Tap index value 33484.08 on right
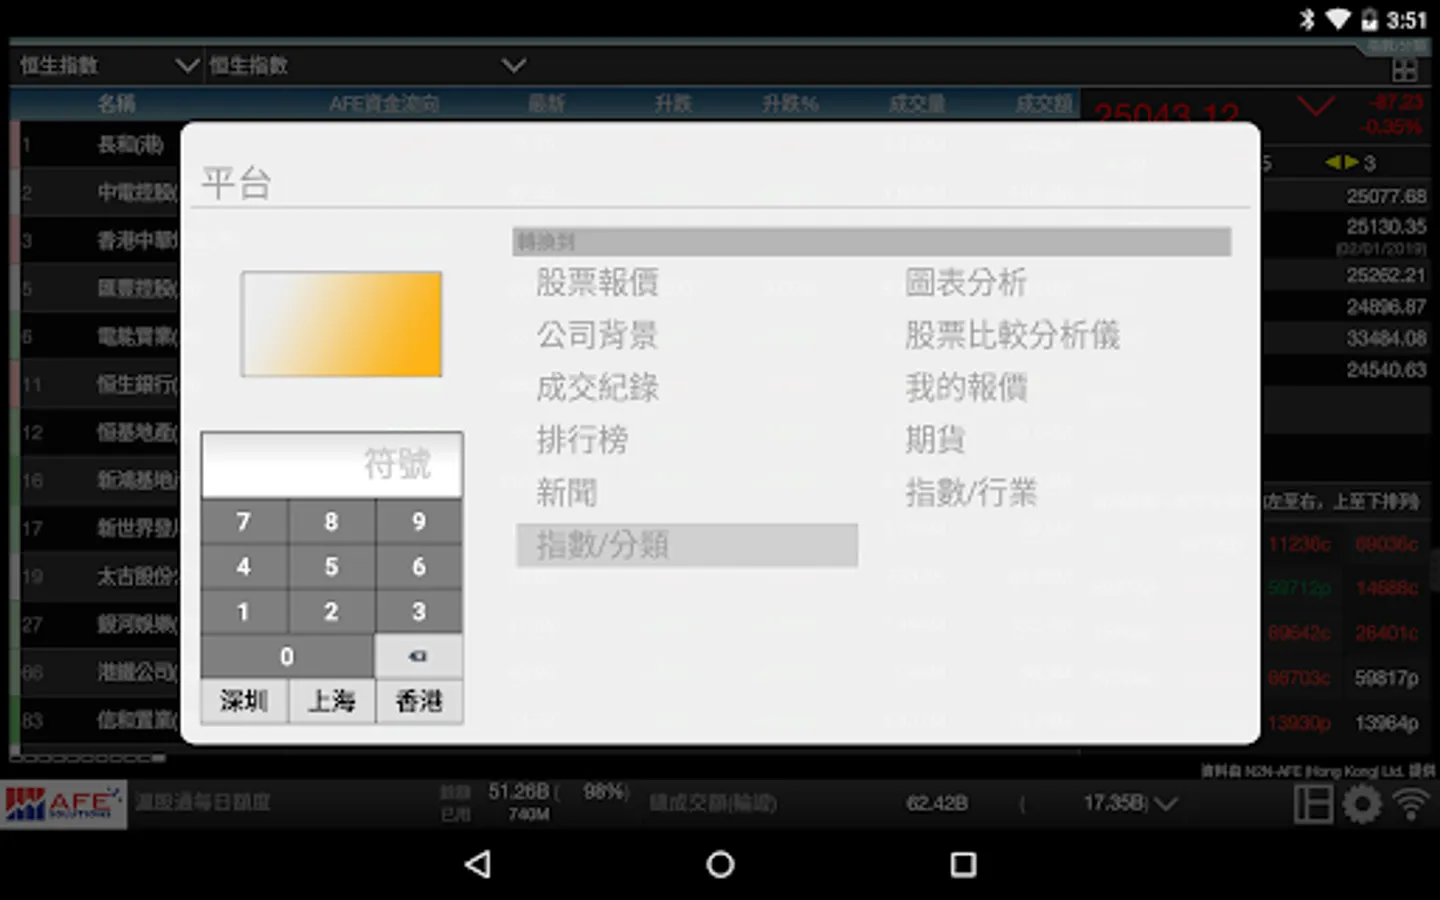 pyautogui.click(x=1386, y=338)
